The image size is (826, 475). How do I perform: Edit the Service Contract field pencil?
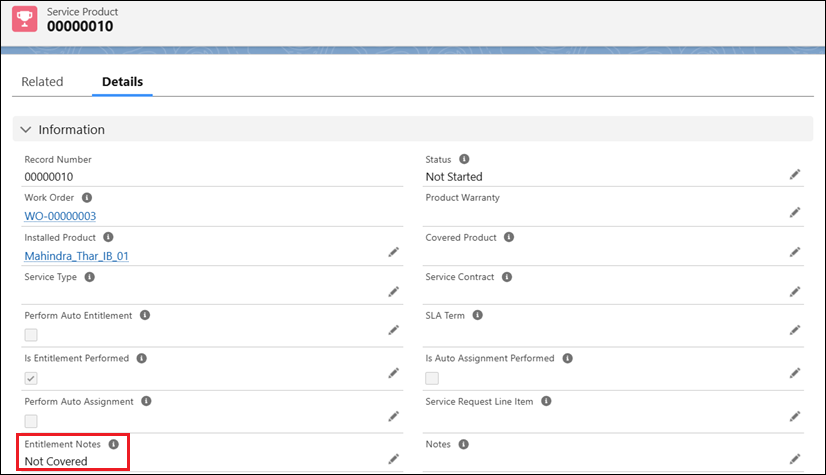coord(795,291)
